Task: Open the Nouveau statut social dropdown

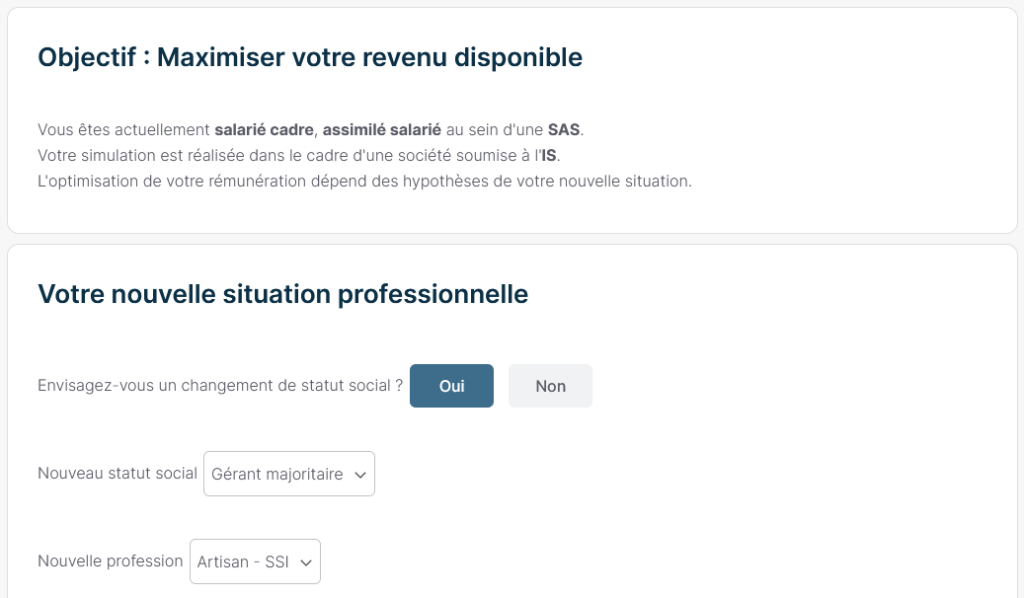Action: (x=288, y=474)
